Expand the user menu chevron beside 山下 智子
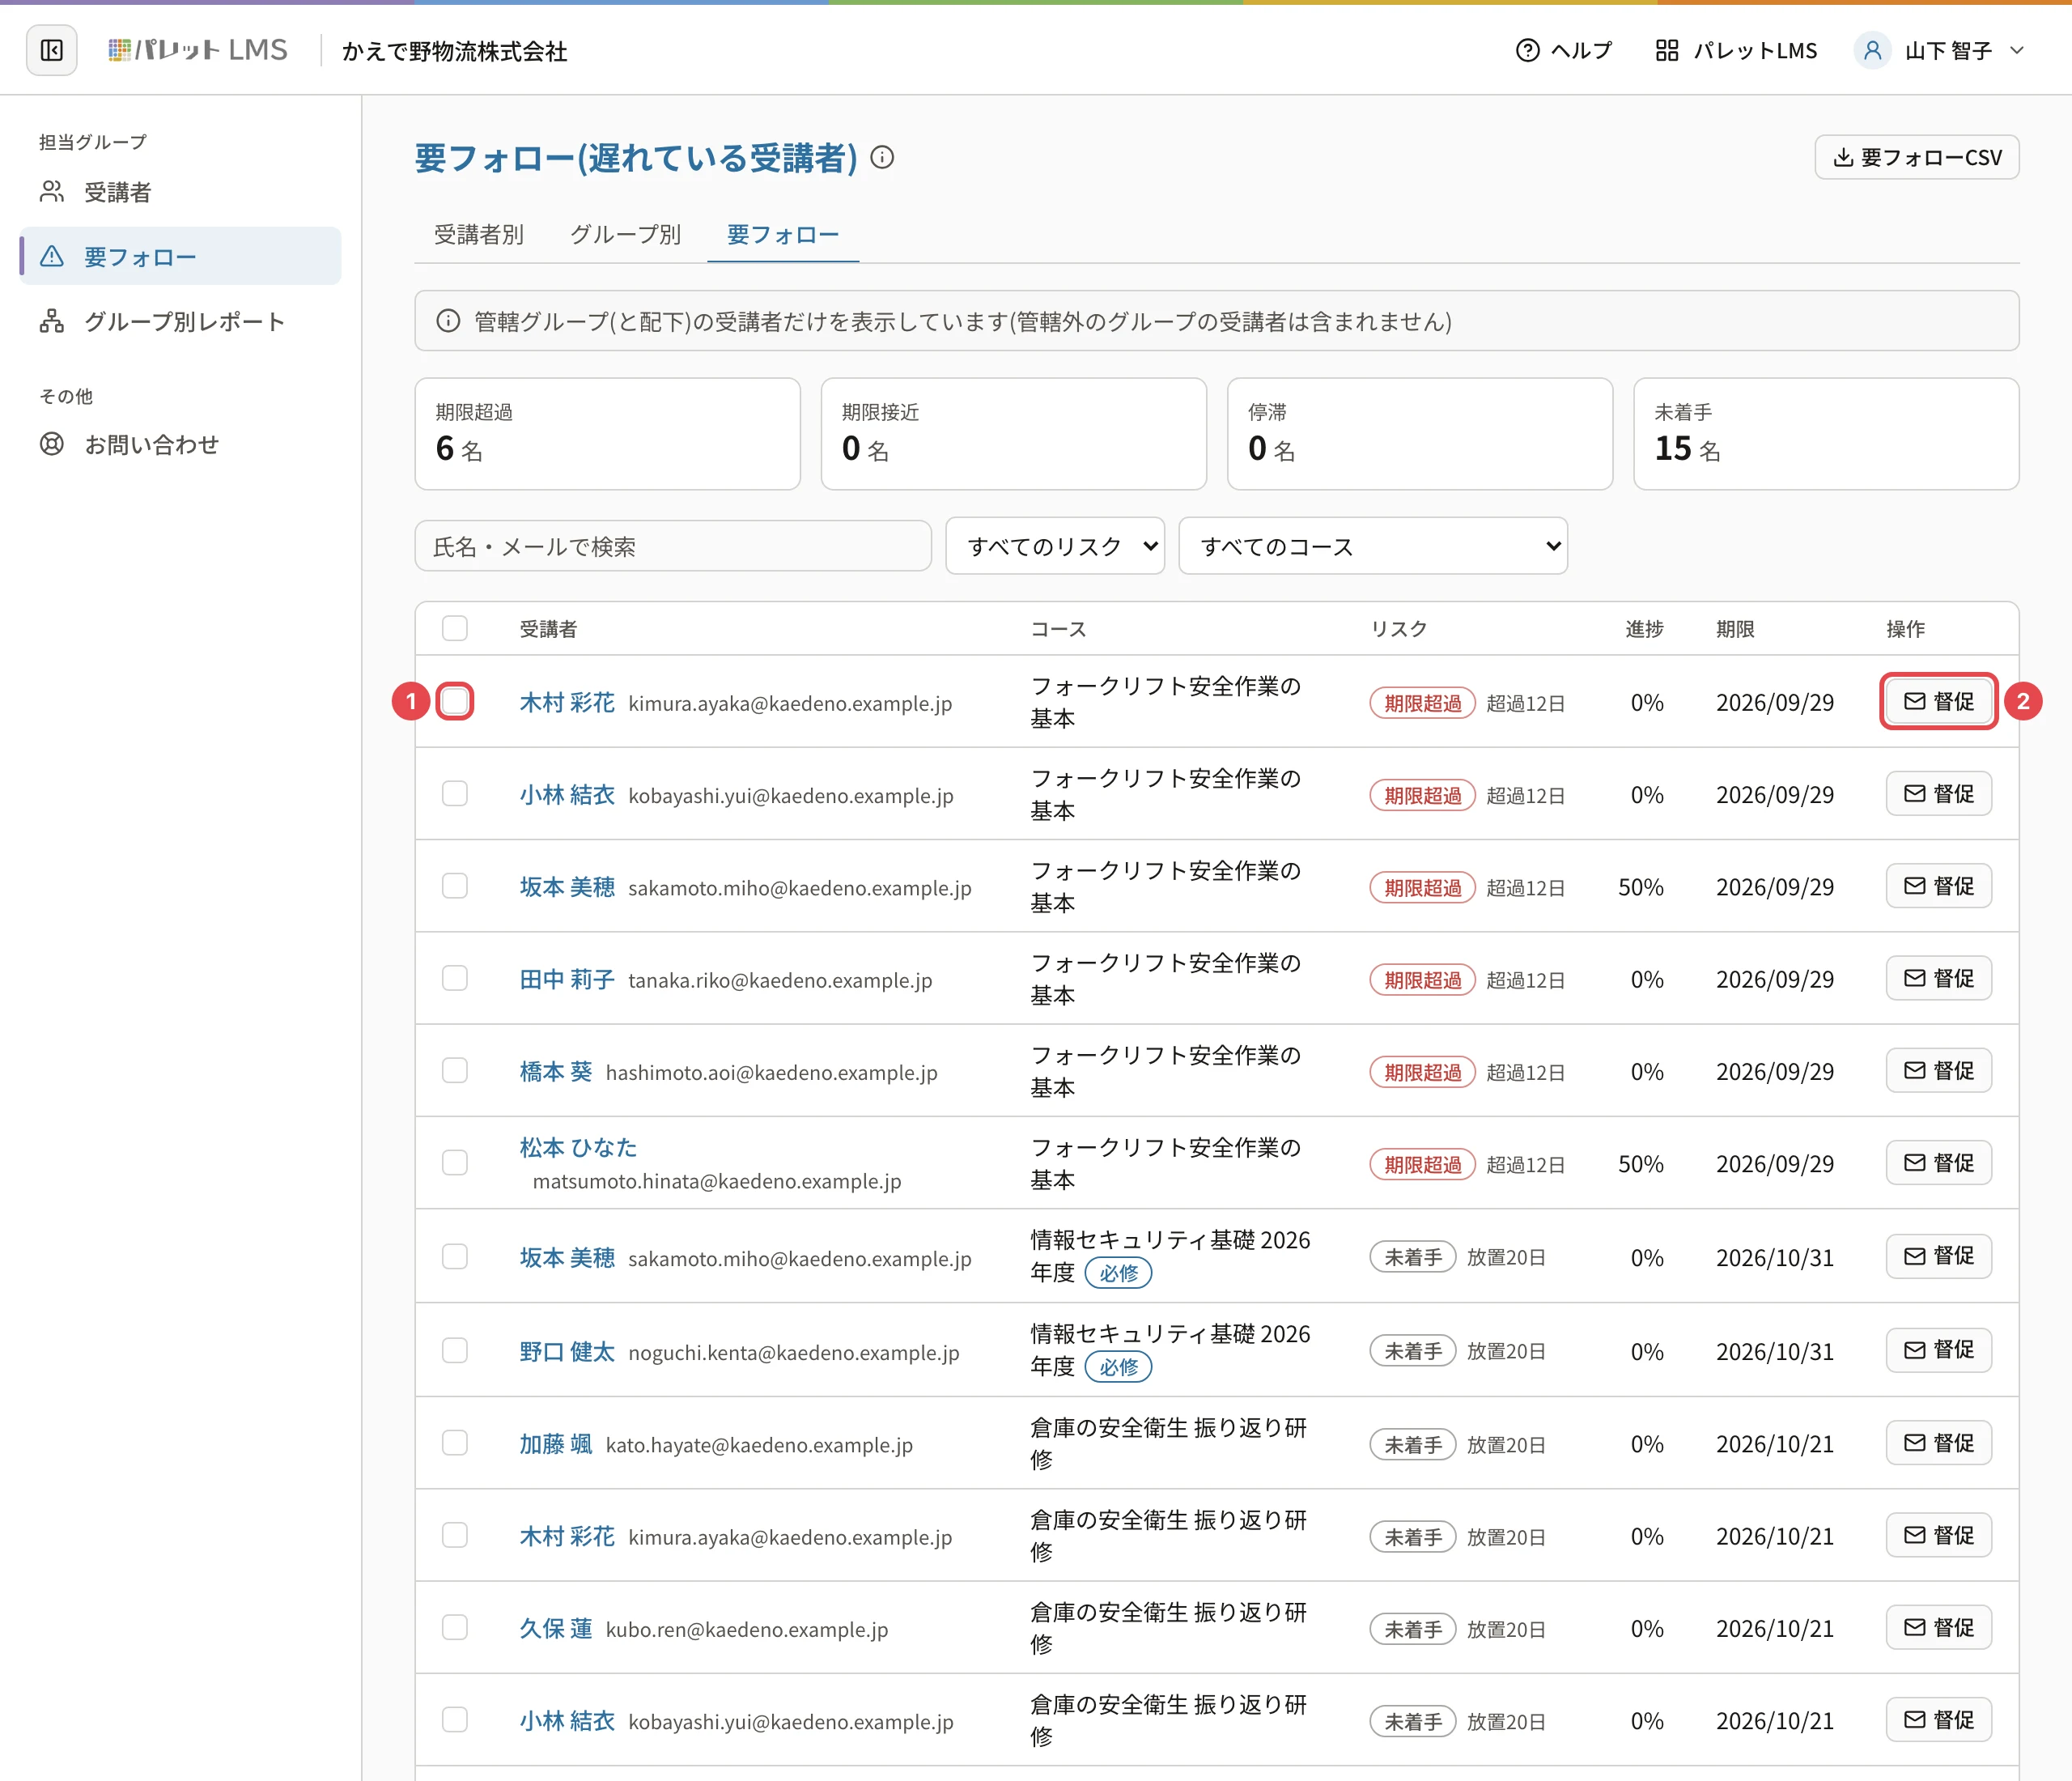Screen dimensions: 2072x1781 [x=2017, y=50]
